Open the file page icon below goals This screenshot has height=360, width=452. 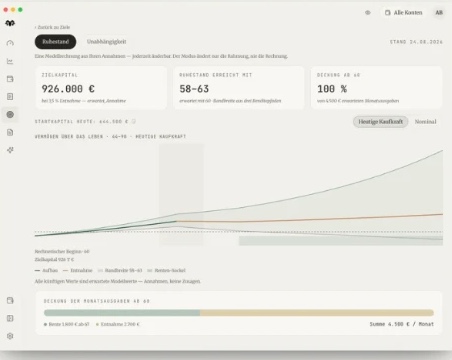10,132
